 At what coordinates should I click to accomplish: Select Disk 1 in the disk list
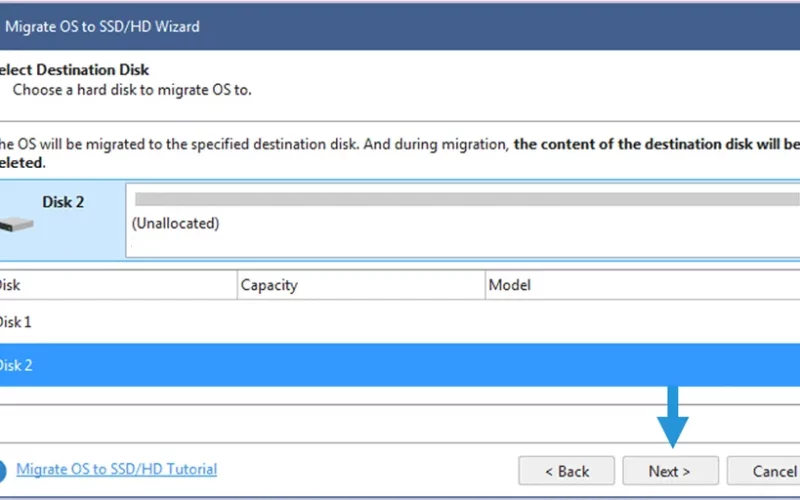[400, 322]
